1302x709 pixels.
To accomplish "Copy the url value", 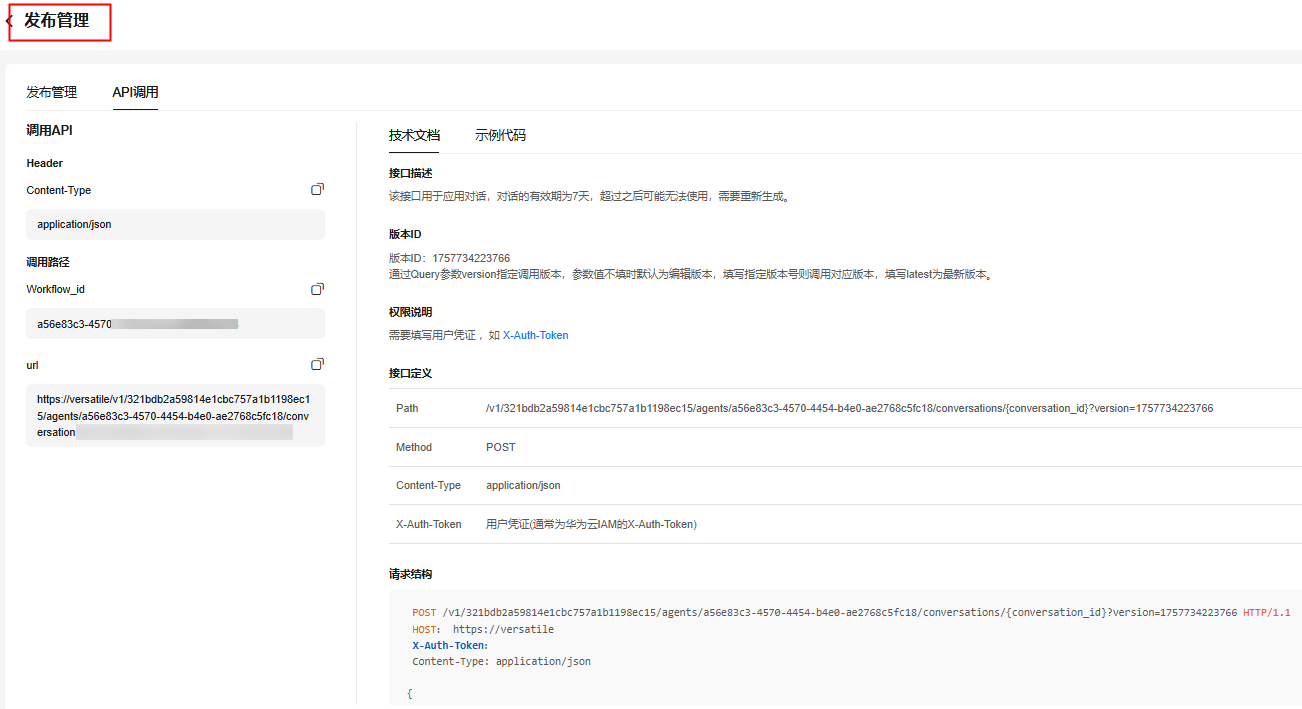I will click(317, 365).
